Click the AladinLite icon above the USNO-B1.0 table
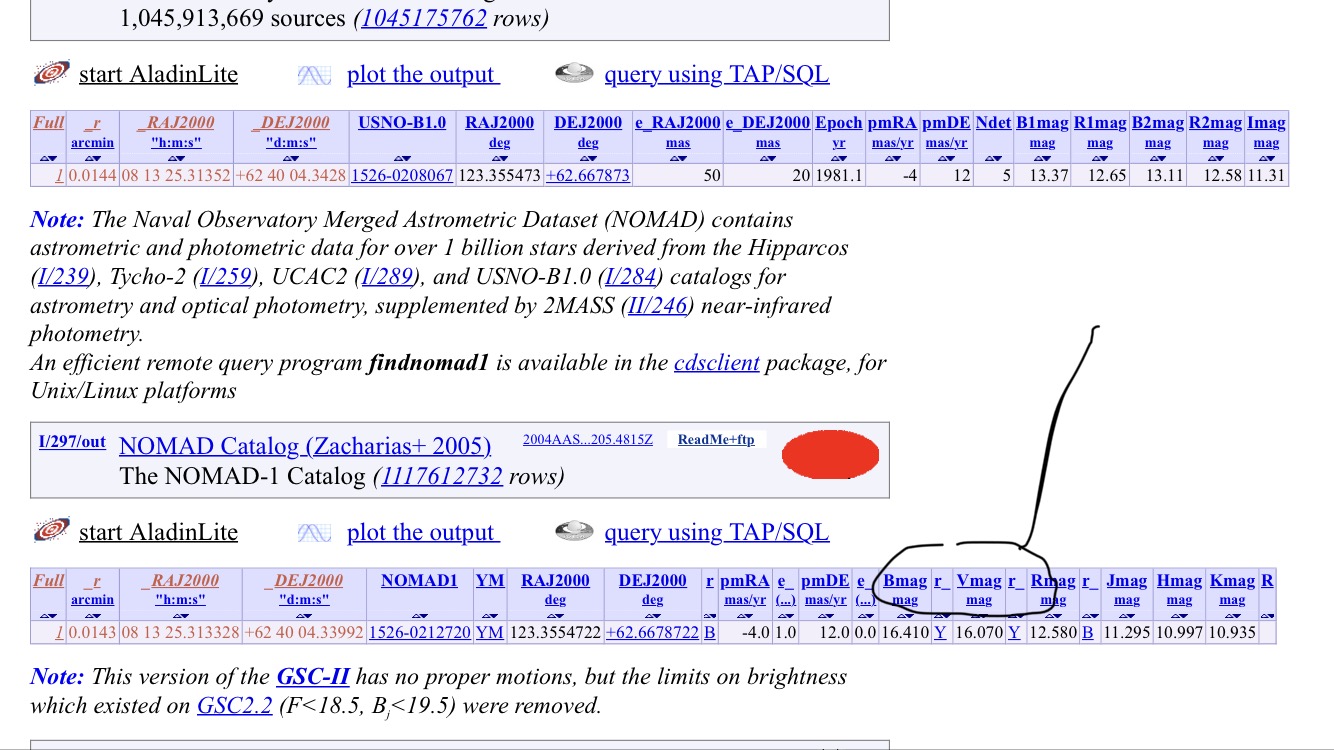 (x=50, y=74)
